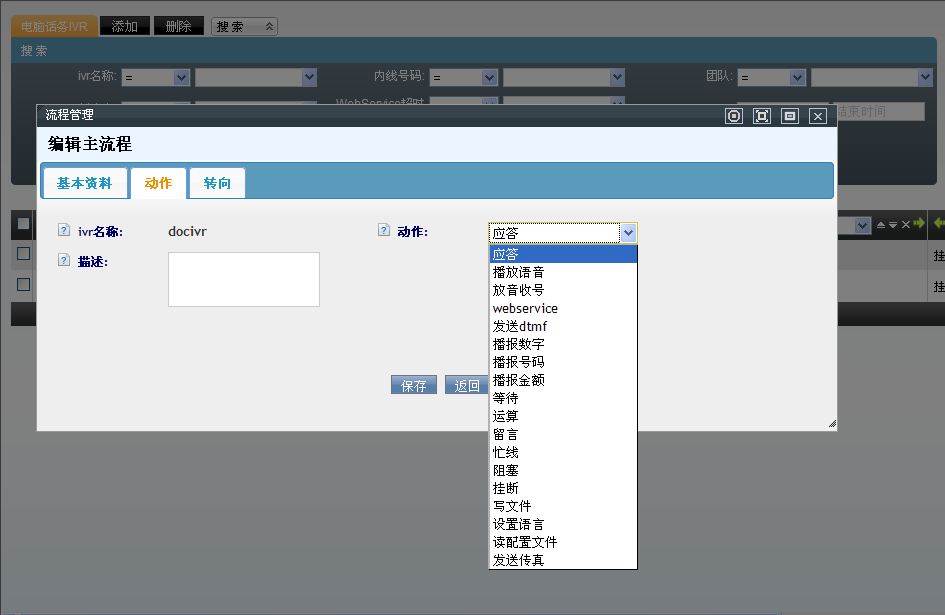Click the help icon beside 动作 label
This screenshot has width=945, height=615.
coord(383,231)
